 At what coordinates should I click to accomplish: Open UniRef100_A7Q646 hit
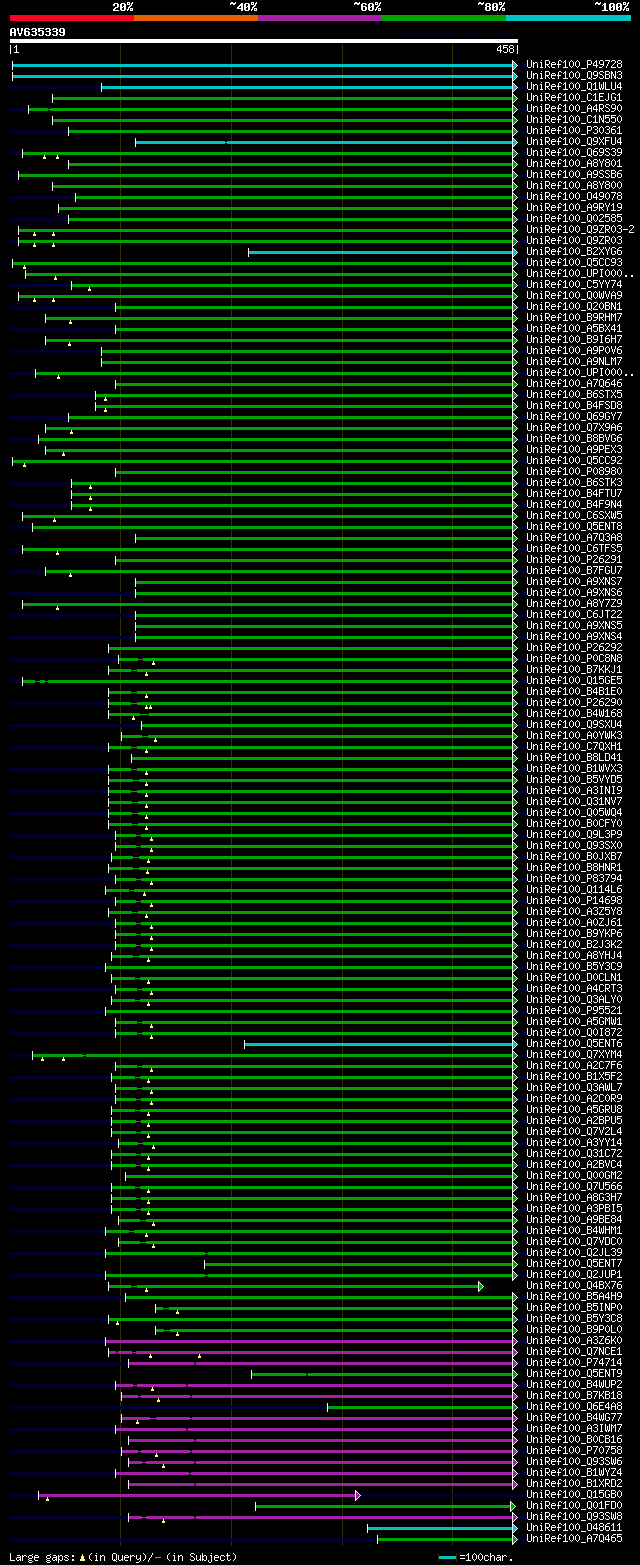tap(574, 383)
